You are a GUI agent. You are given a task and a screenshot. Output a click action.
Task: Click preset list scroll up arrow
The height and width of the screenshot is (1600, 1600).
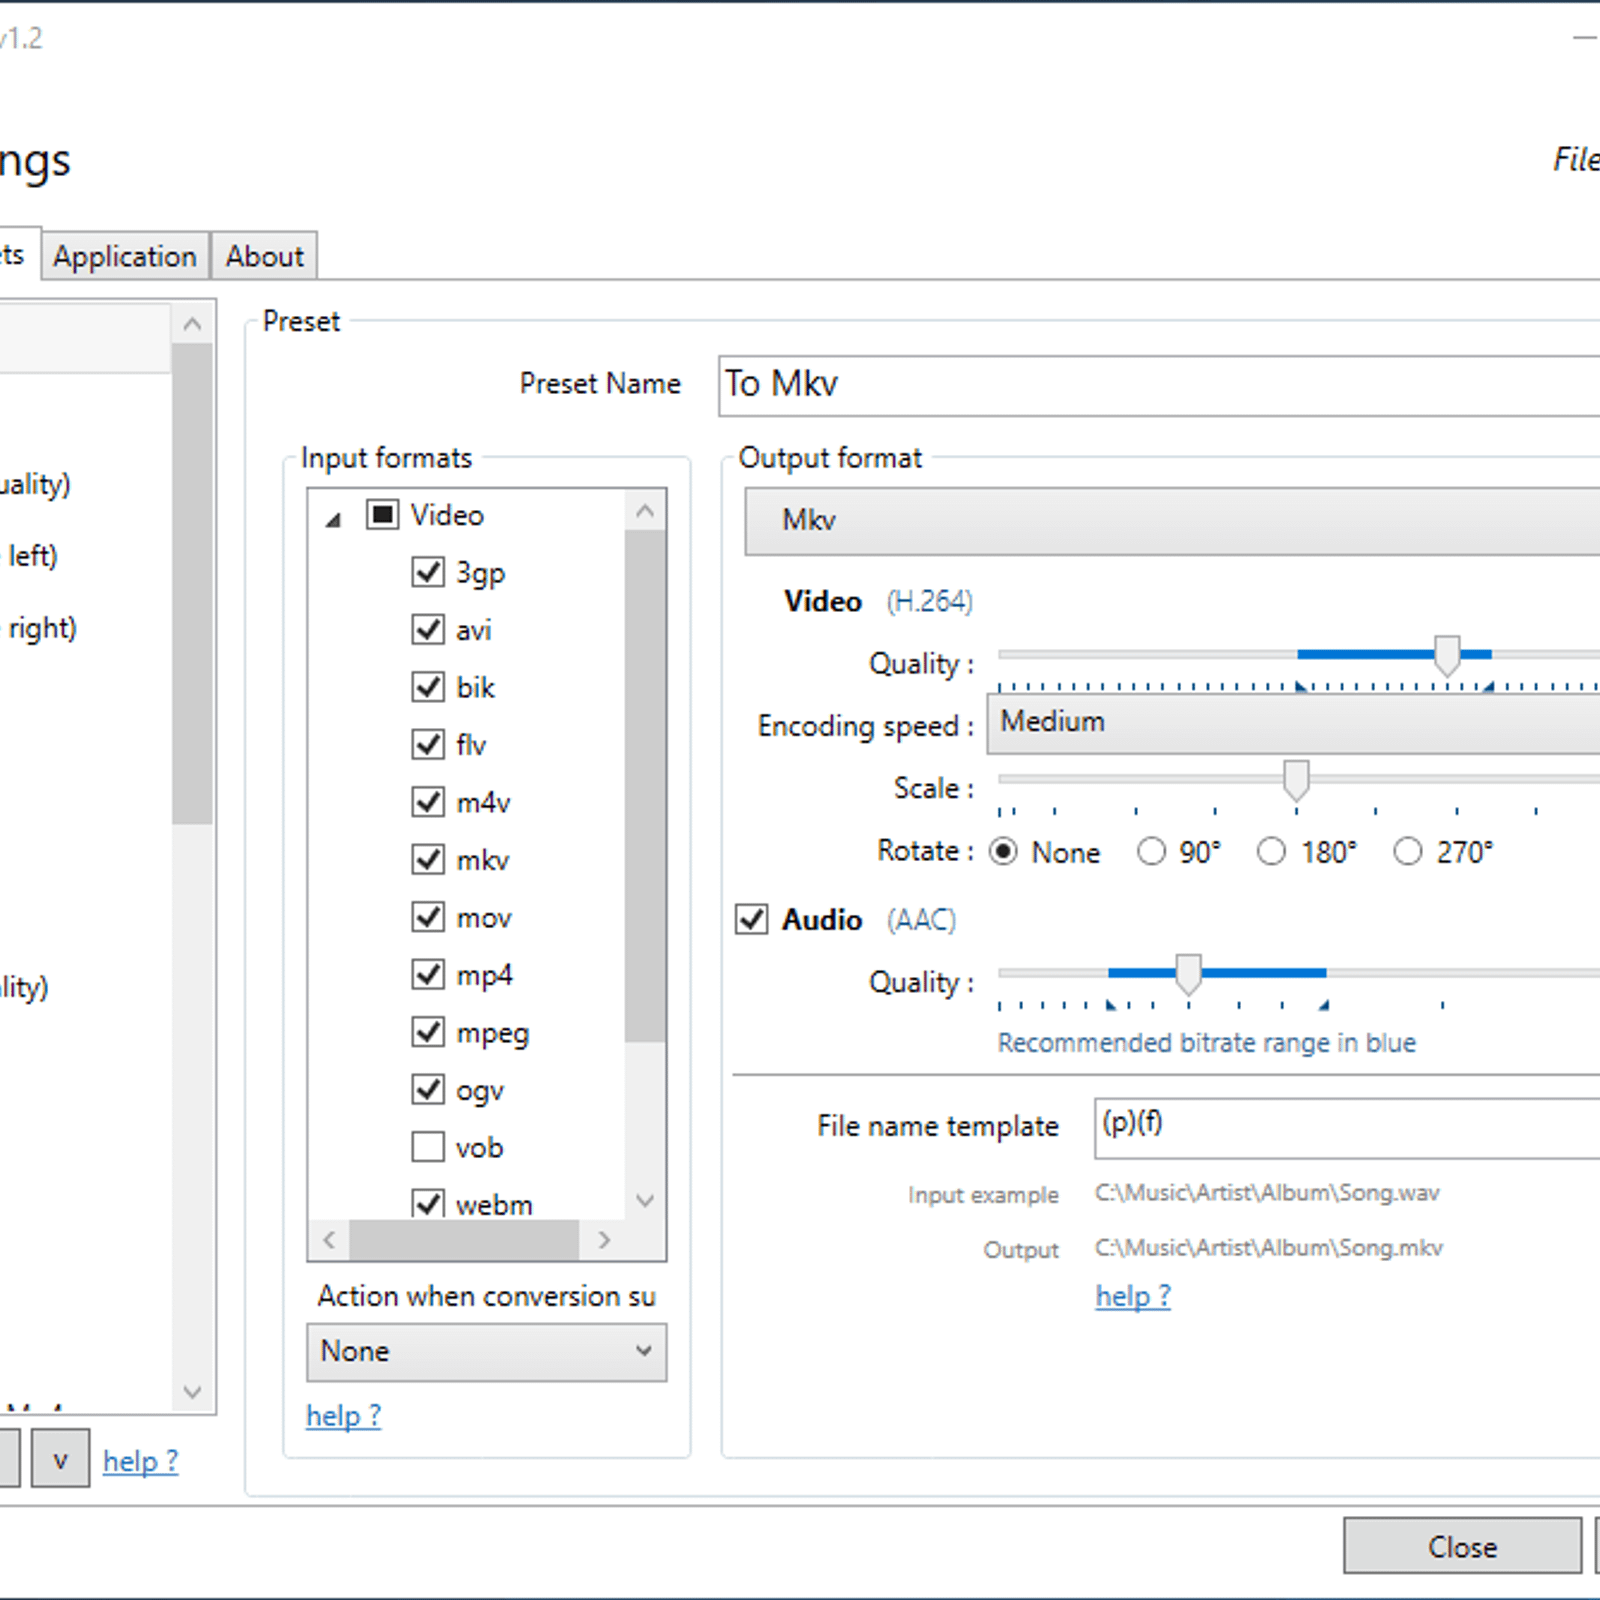pos(193,323)
